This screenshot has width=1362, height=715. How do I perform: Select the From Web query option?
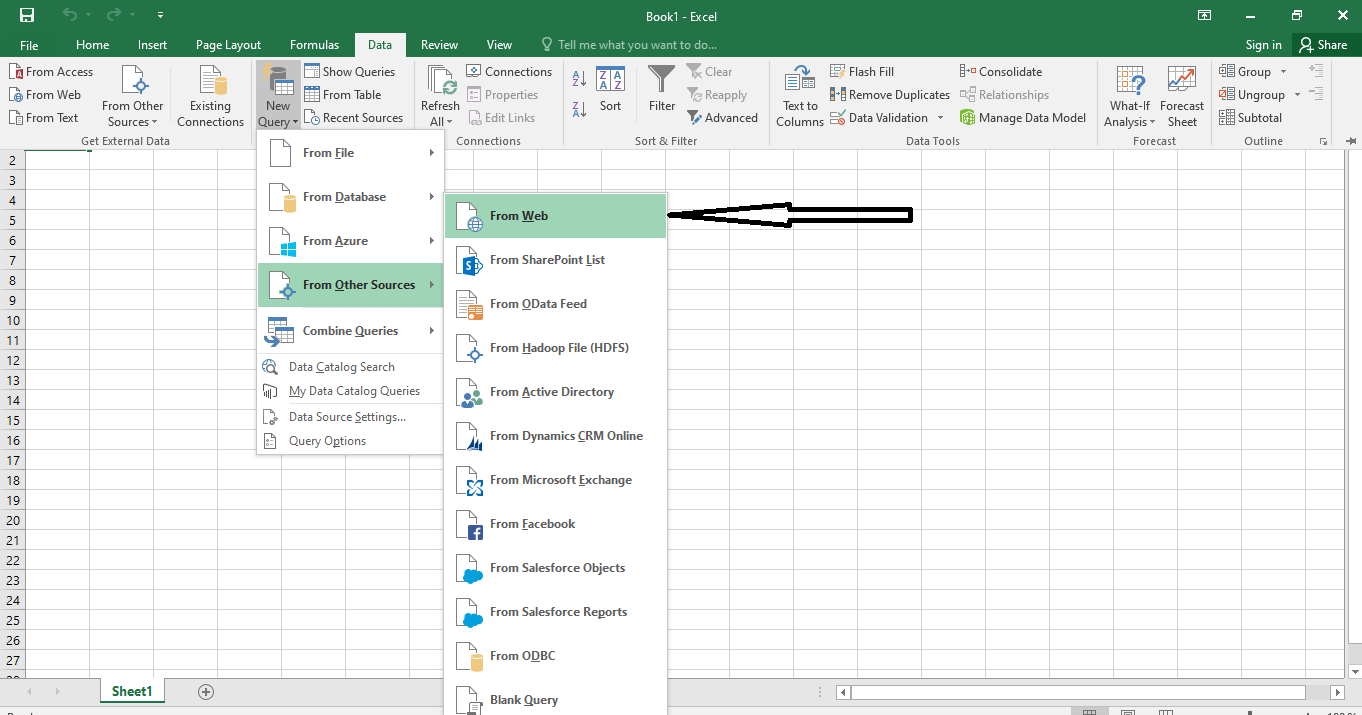518,215
